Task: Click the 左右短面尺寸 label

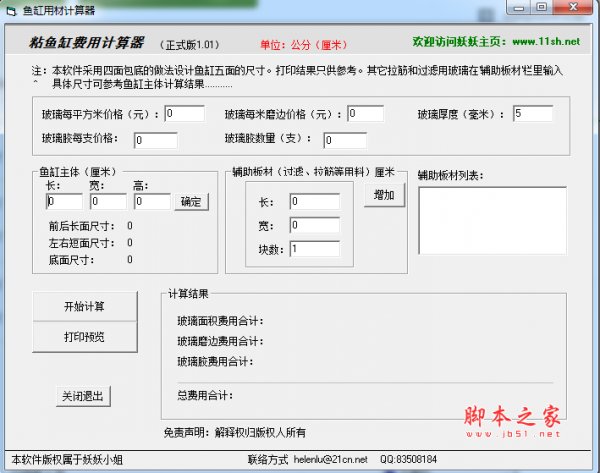Action: (82, 243)
